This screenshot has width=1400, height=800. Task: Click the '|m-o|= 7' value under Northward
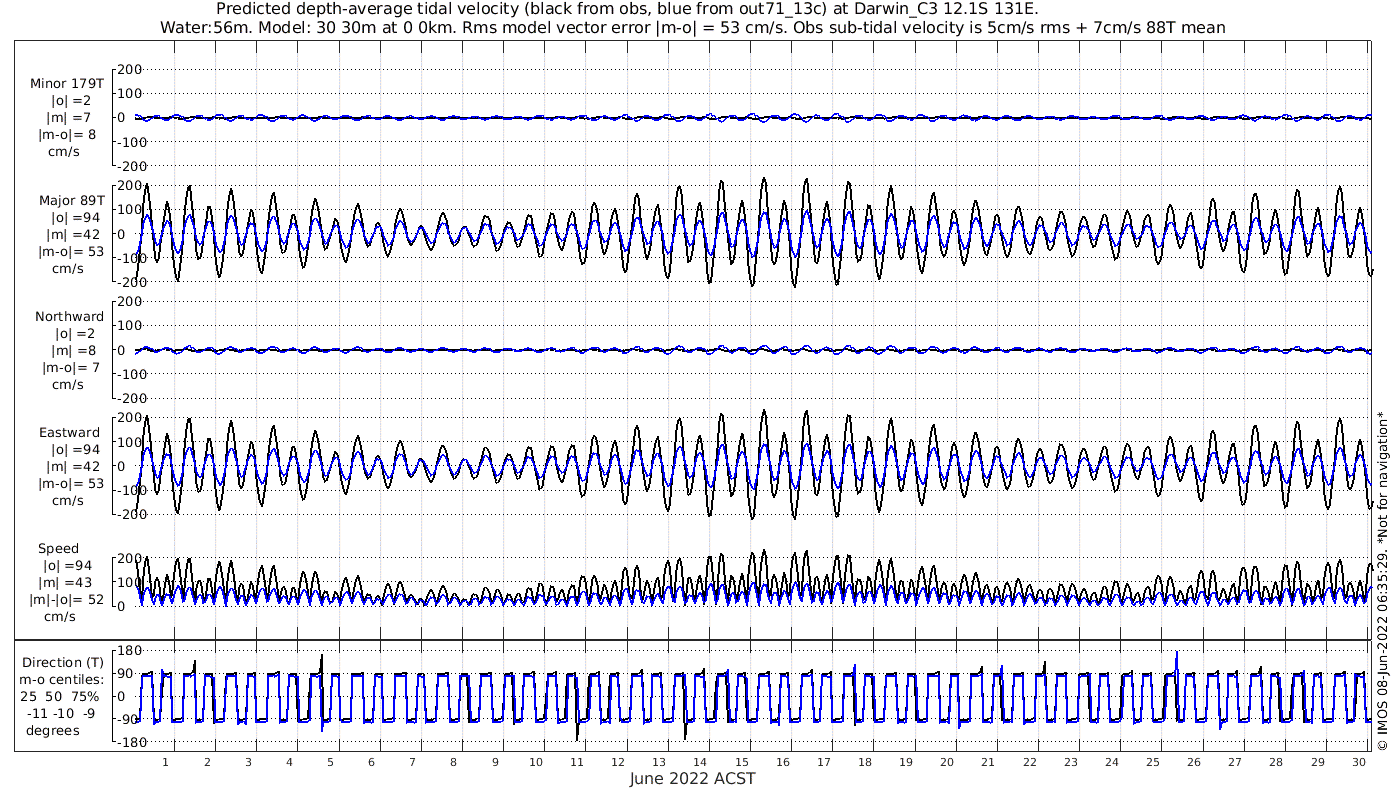[69, 368]
